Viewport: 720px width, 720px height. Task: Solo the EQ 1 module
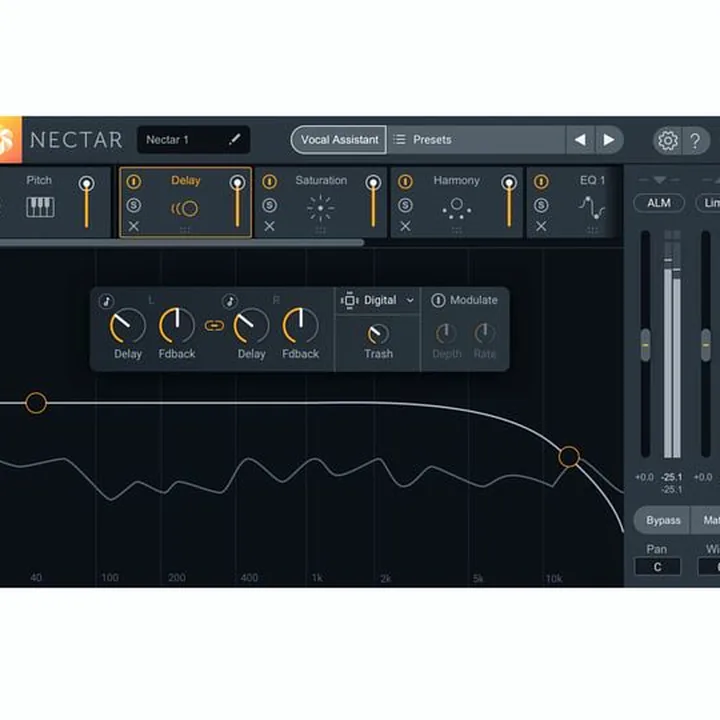point(541,205)
